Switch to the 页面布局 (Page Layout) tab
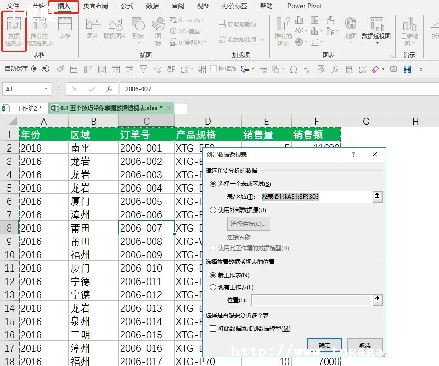The width and height of the screenshot is (439, 366). [x=96, y=6]
